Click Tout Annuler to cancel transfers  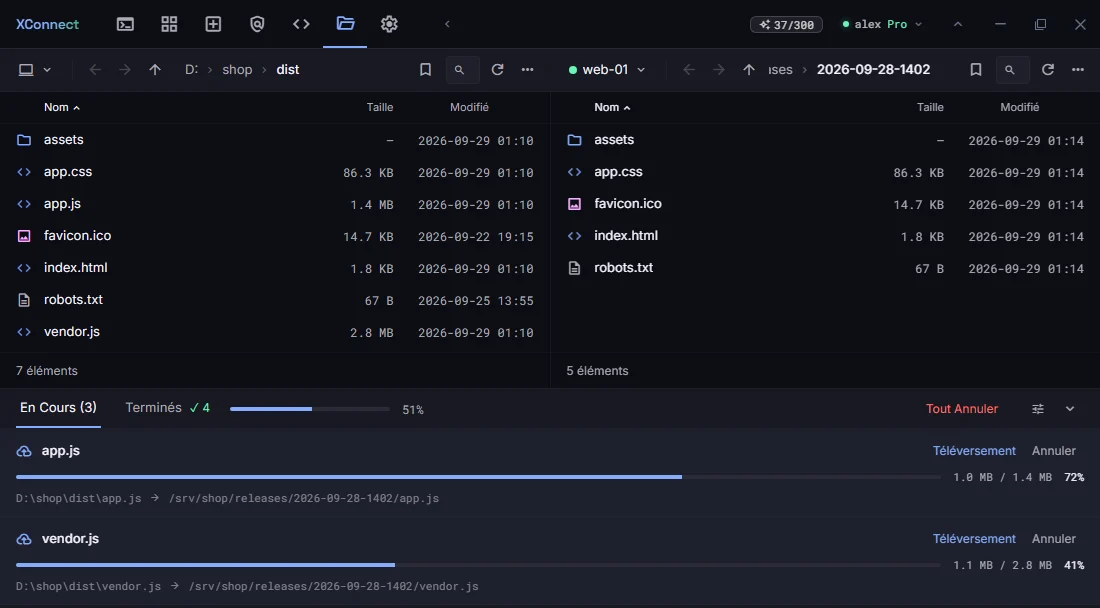tap(961, 409)
